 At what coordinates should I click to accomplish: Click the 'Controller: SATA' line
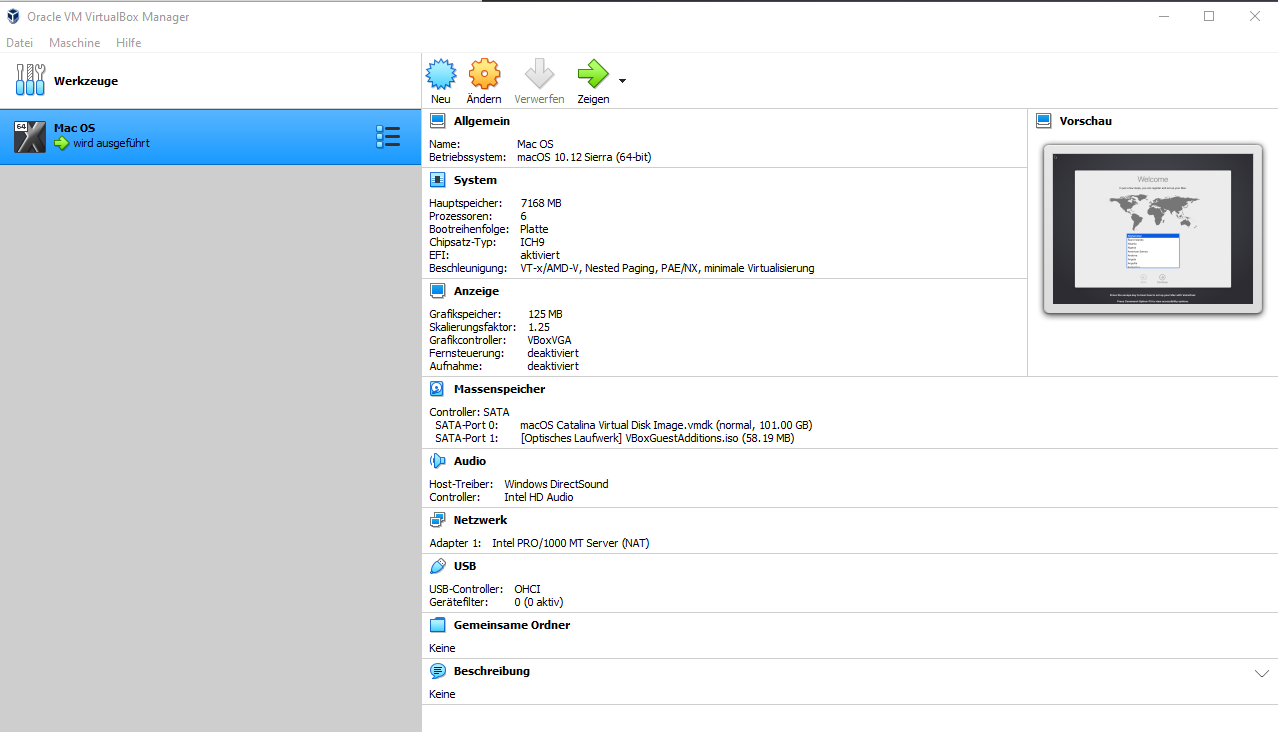[x=469, y=412]
